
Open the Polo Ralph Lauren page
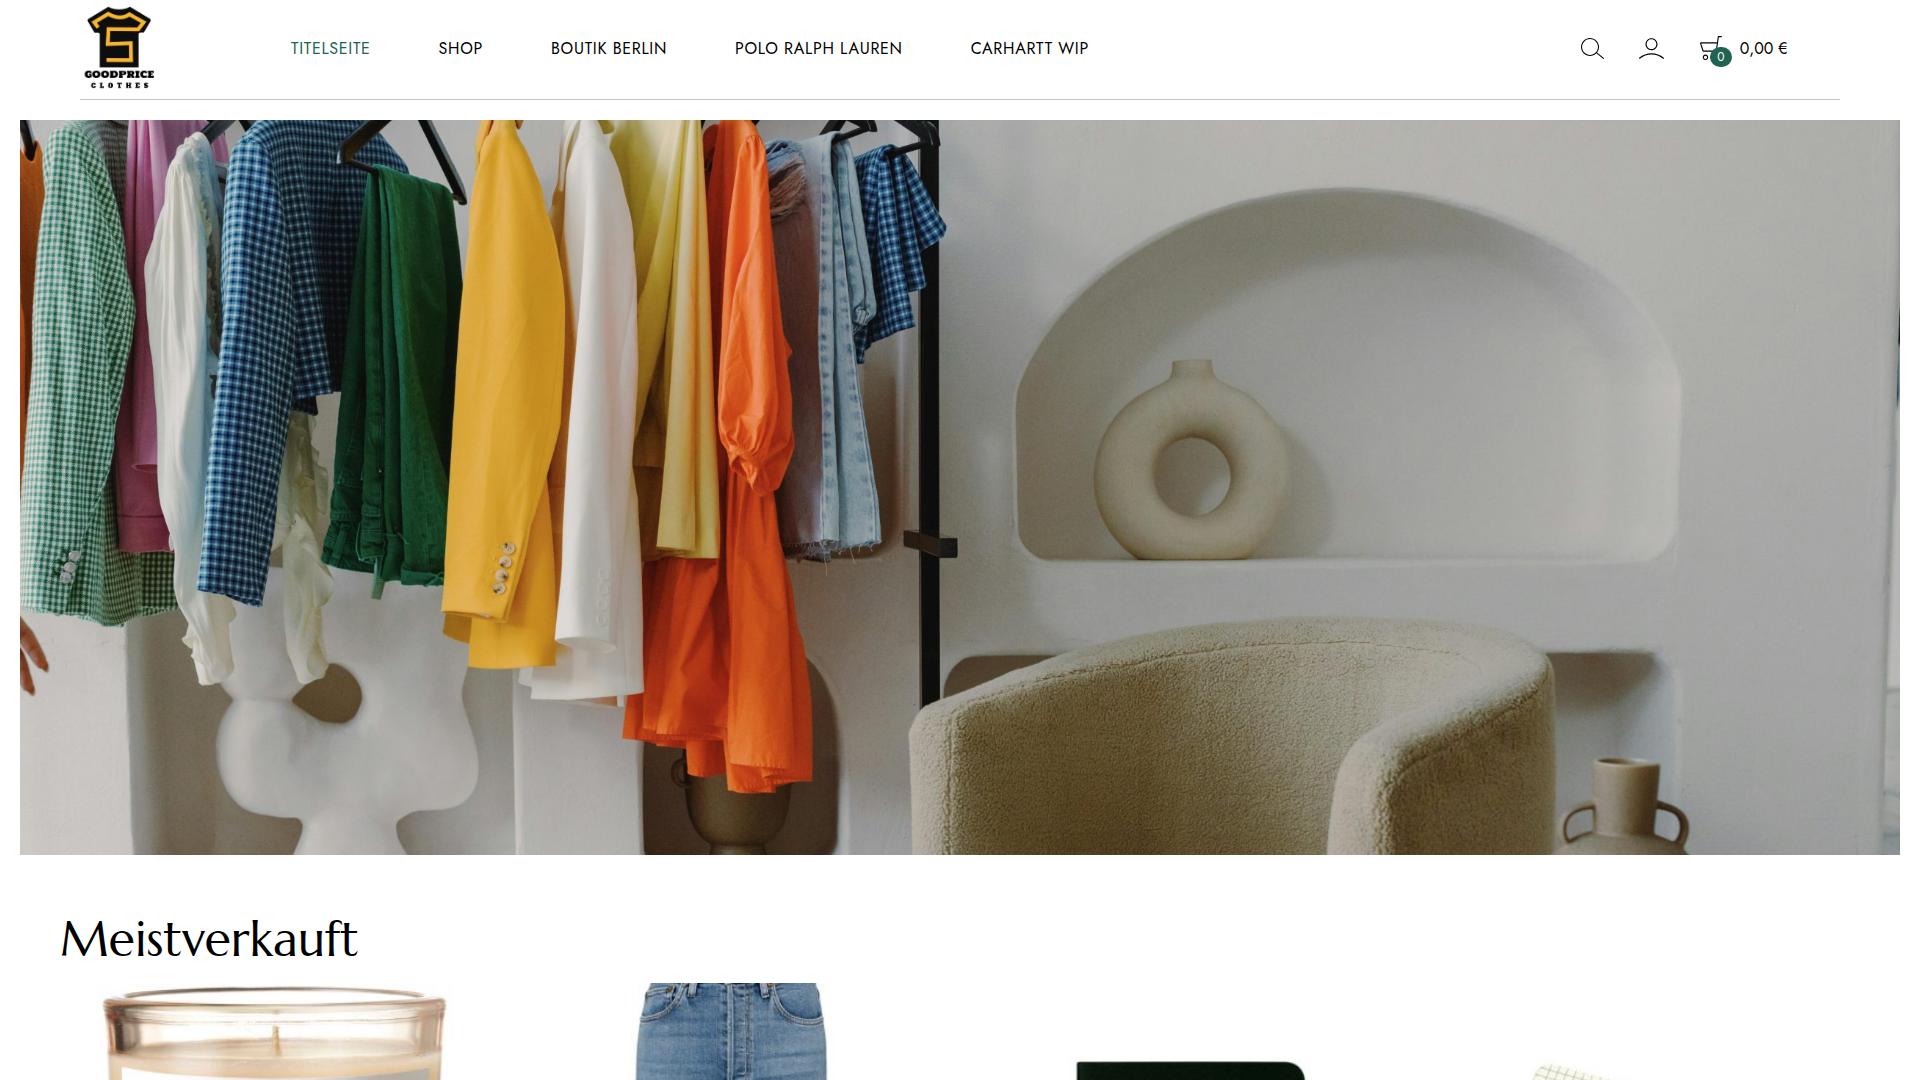(818, 49)
